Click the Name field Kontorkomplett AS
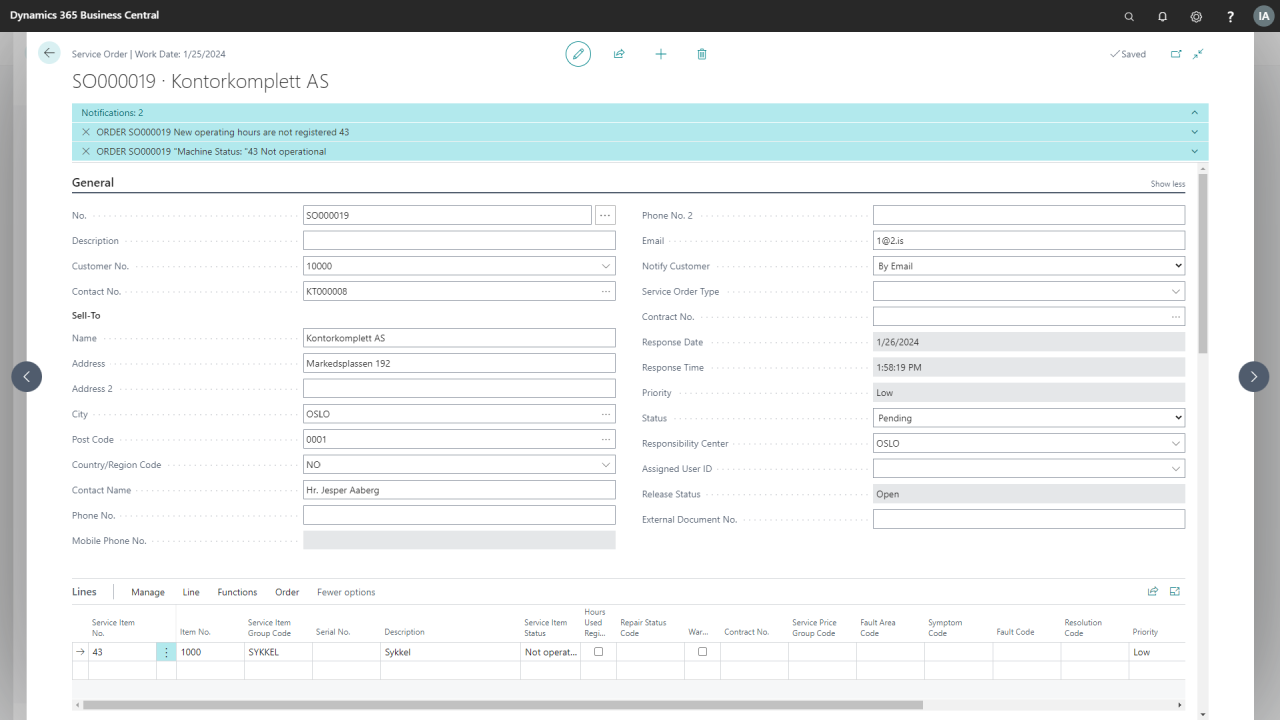 (x=459, y=338)
